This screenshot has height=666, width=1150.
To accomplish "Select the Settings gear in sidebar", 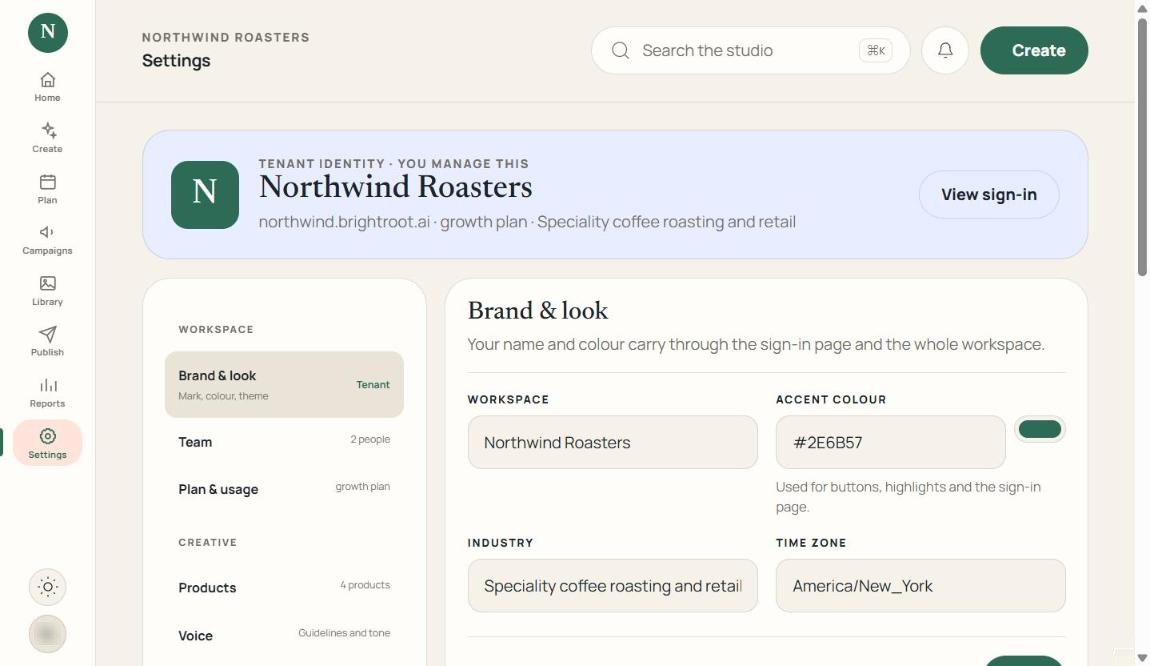I will (47, 443).
